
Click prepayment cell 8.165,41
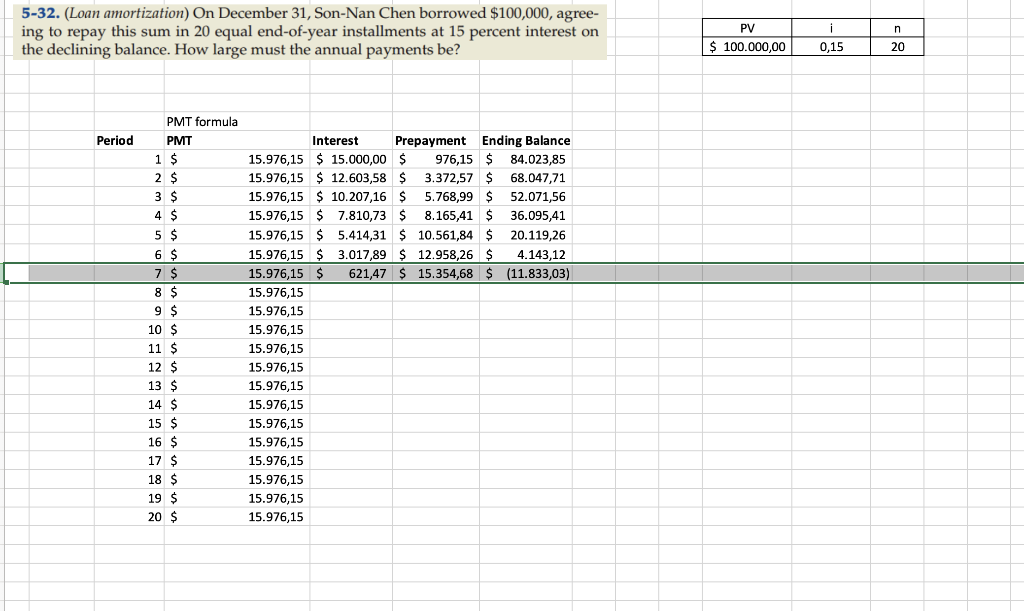pos(436,216)
